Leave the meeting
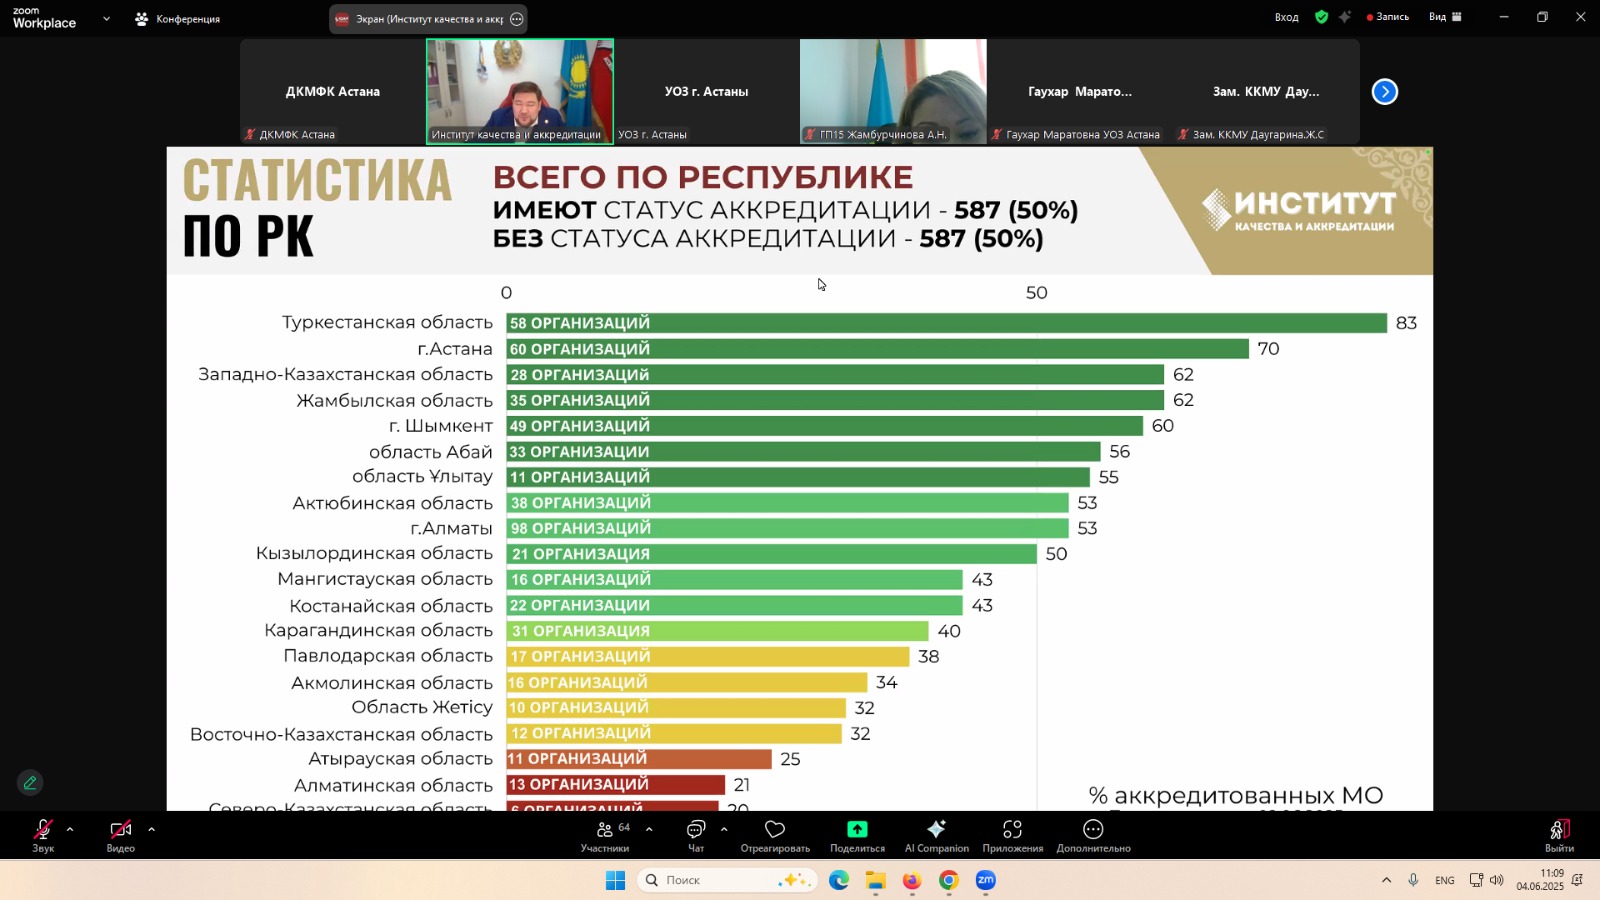 tap(1559, 835)
